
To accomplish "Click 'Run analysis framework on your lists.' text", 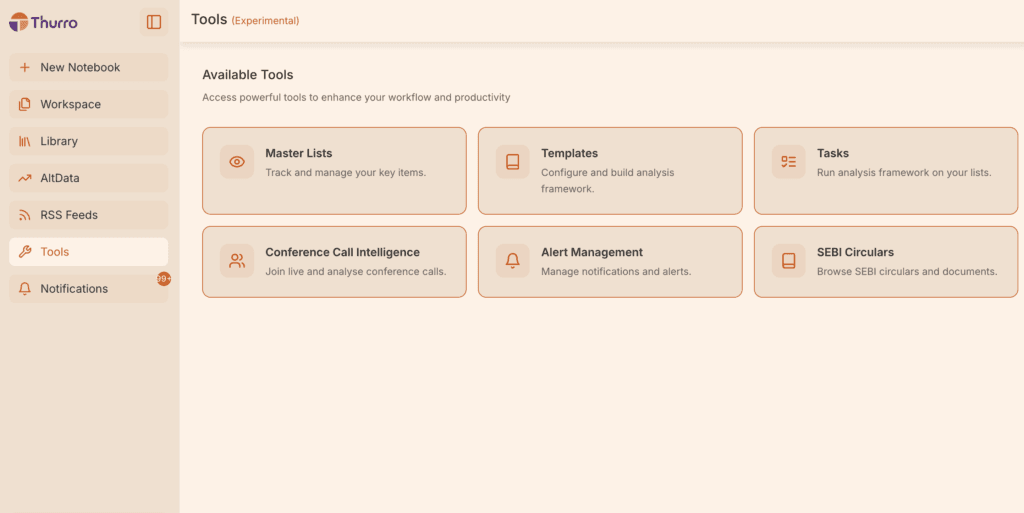I will click(x=904, y=173).
